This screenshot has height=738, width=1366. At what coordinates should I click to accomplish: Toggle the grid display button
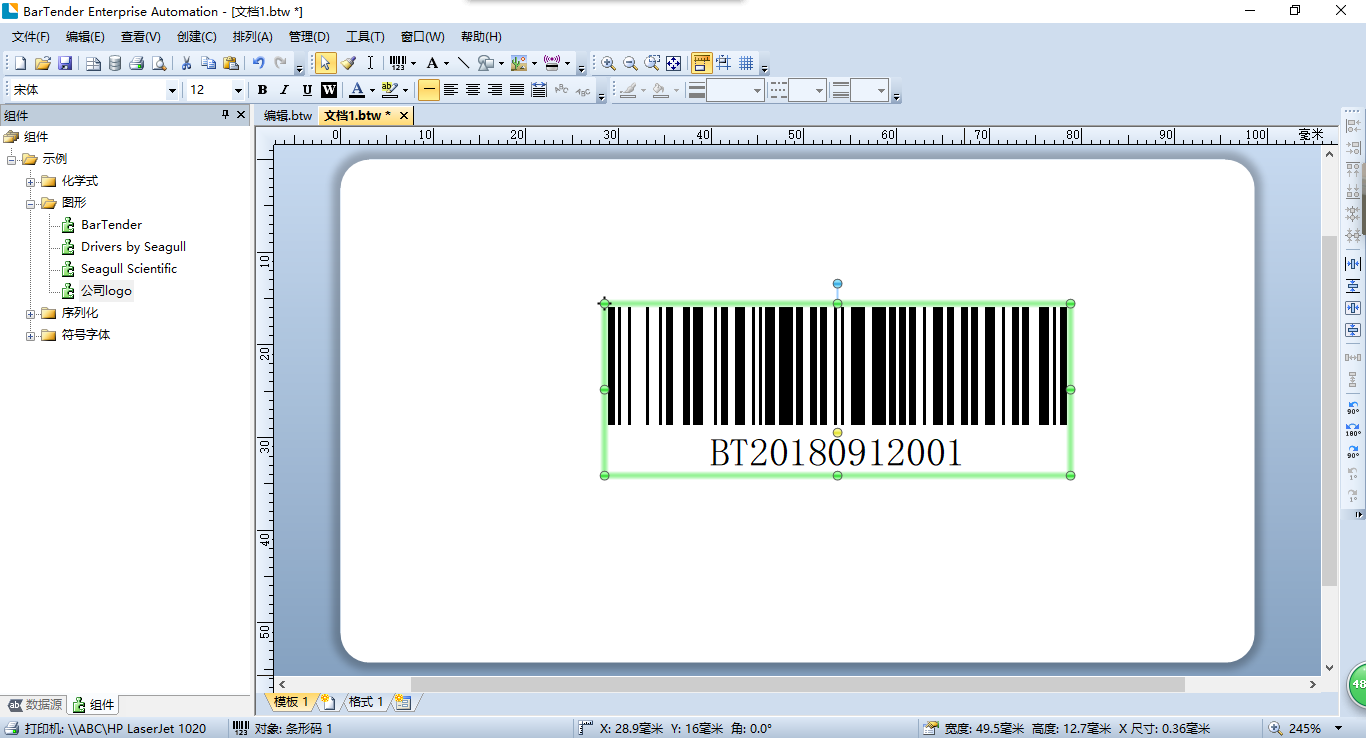[746, 63]
